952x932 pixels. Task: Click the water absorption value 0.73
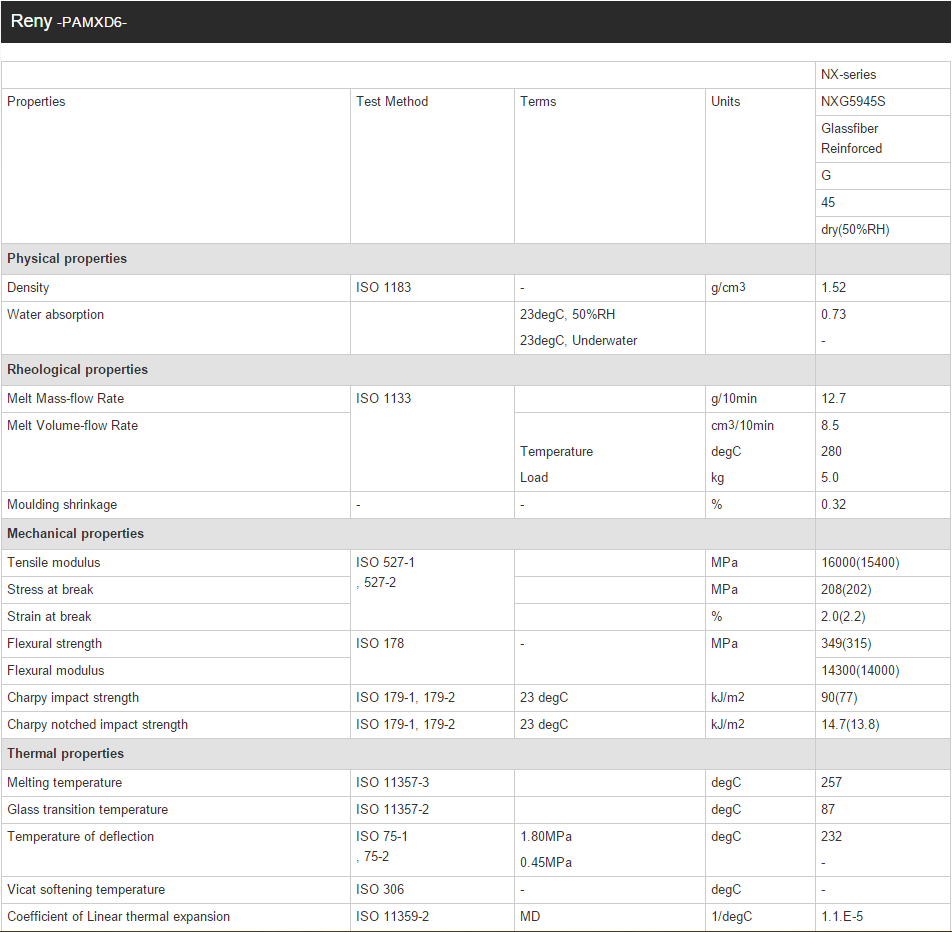tap(833, 315)
